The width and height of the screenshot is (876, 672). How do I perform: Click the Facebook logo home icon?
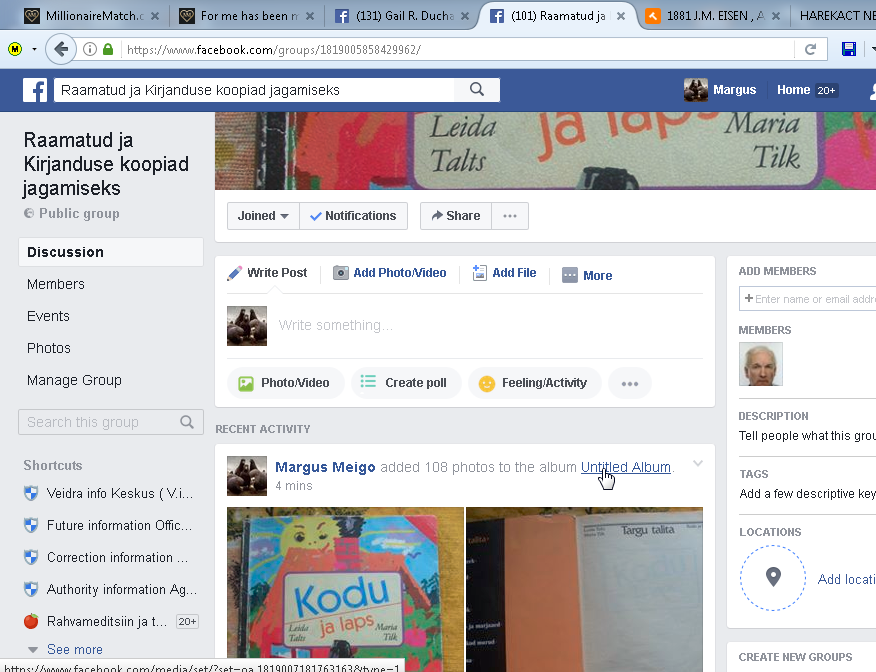click(x=35, y=90)
